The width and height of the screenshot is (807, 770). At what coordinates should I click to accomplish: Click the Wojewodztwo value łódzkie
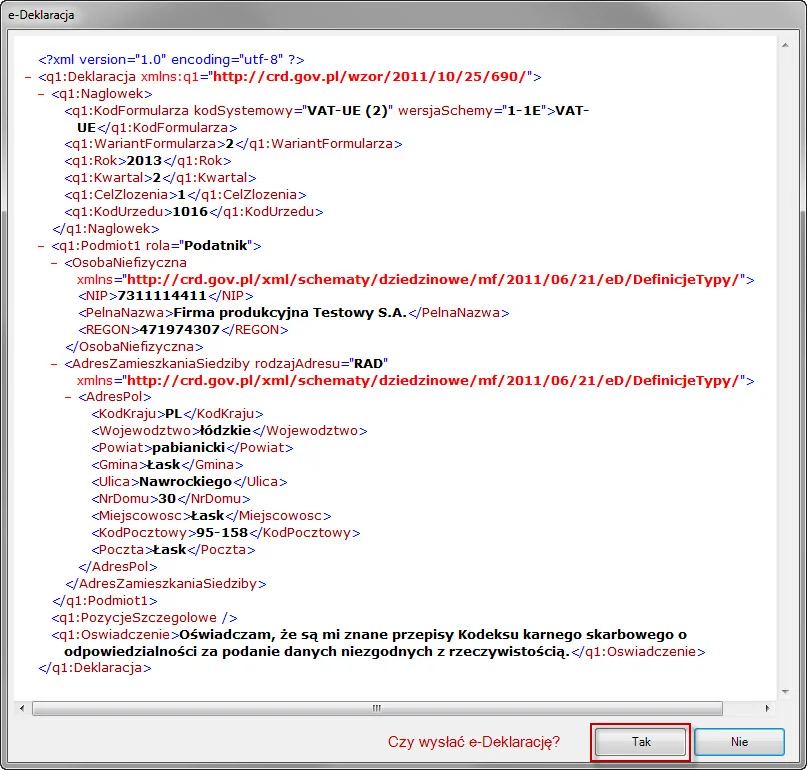click(225, 431)
